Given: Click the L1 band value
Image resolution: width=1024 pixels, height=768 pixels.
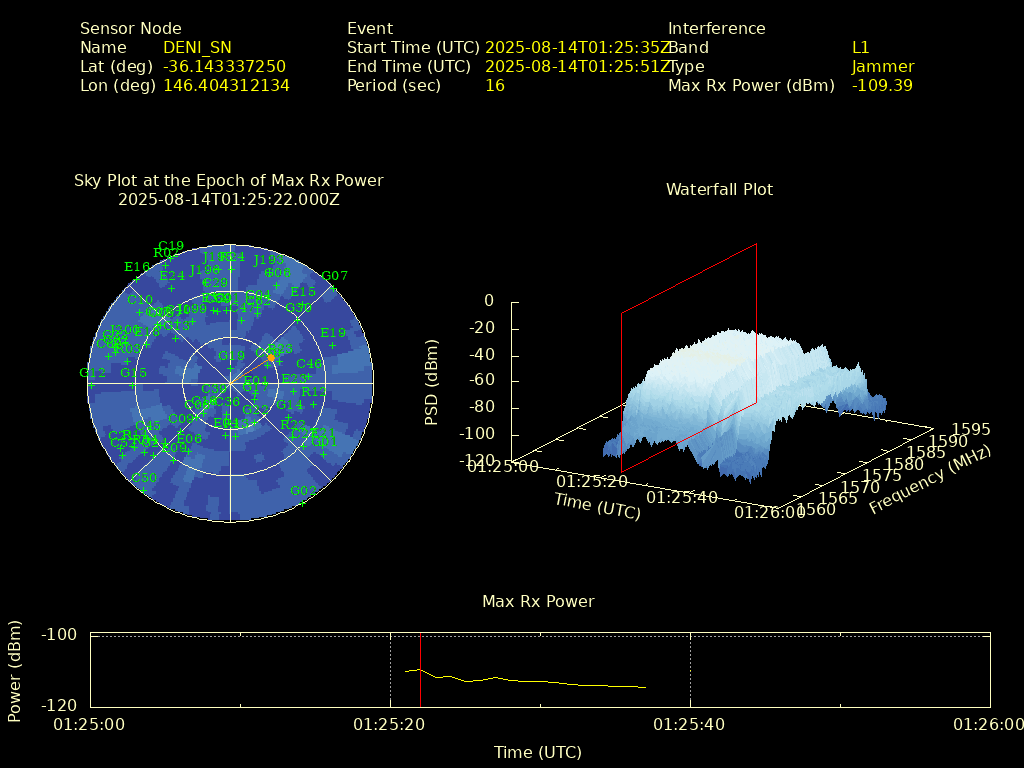Looking at the screenshot, I should click(860, 48).
